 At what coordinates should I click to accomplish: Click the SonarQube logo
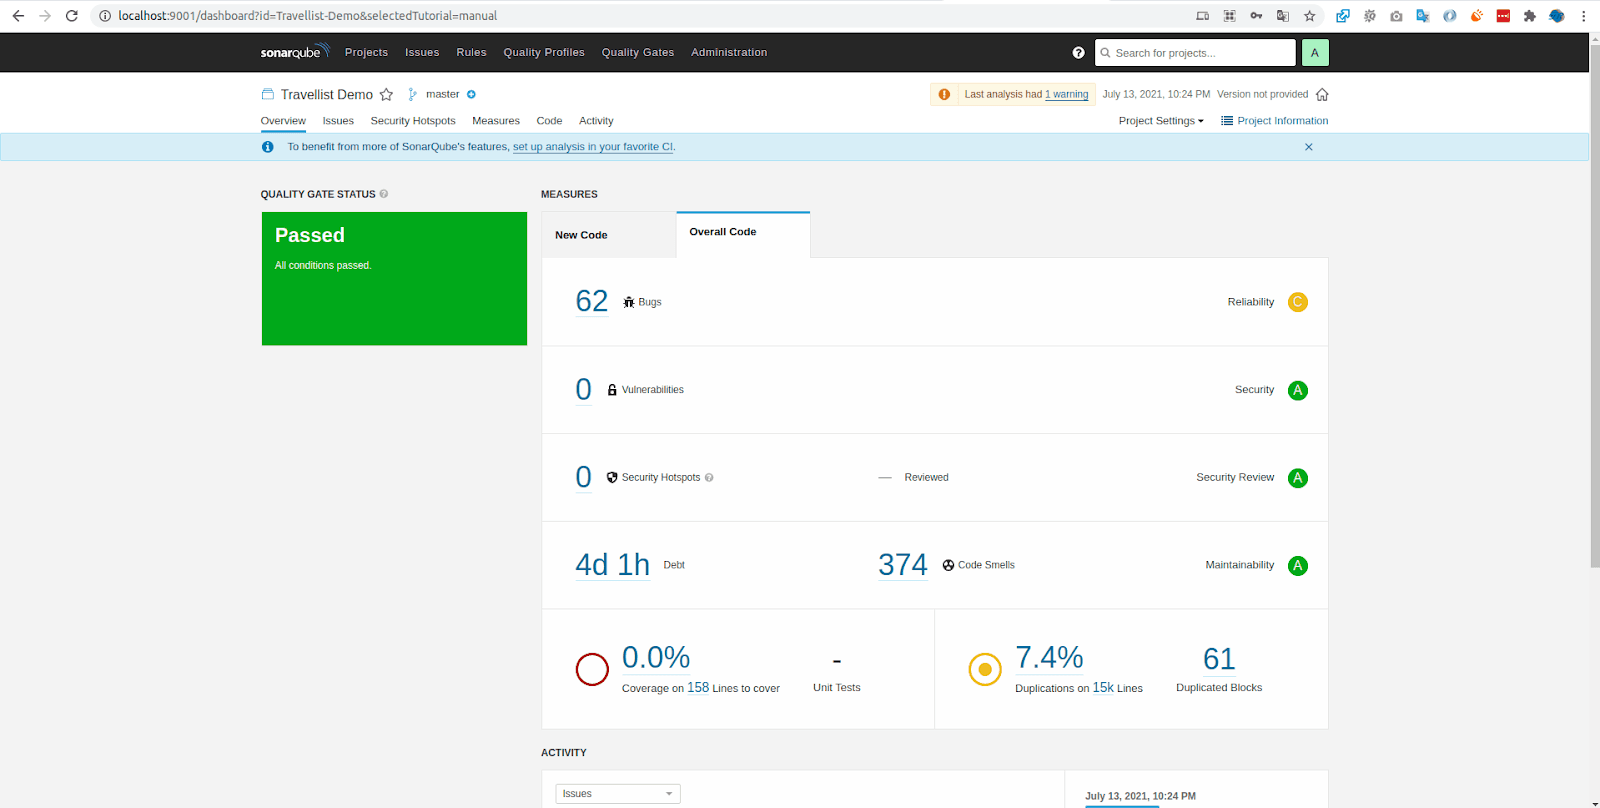(x=294, y=52)
